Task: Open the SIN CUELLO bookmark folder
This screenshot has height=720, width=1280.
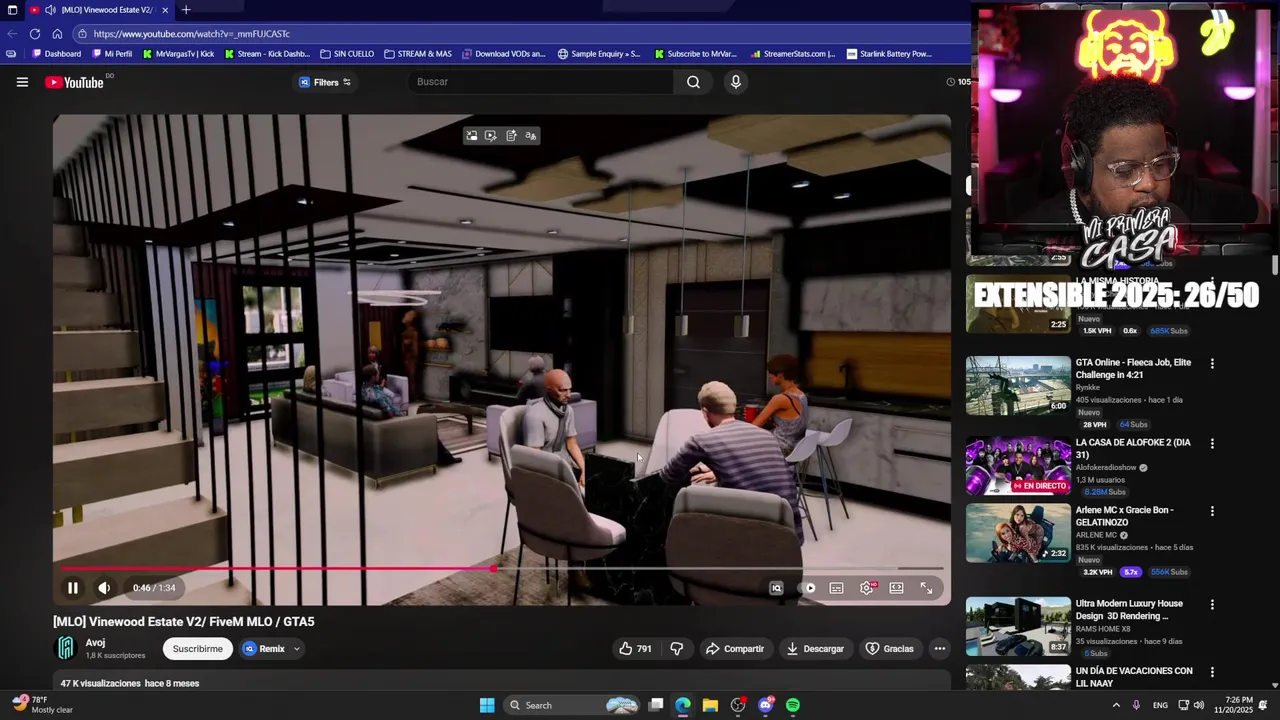Action: (x=347, y=54)
